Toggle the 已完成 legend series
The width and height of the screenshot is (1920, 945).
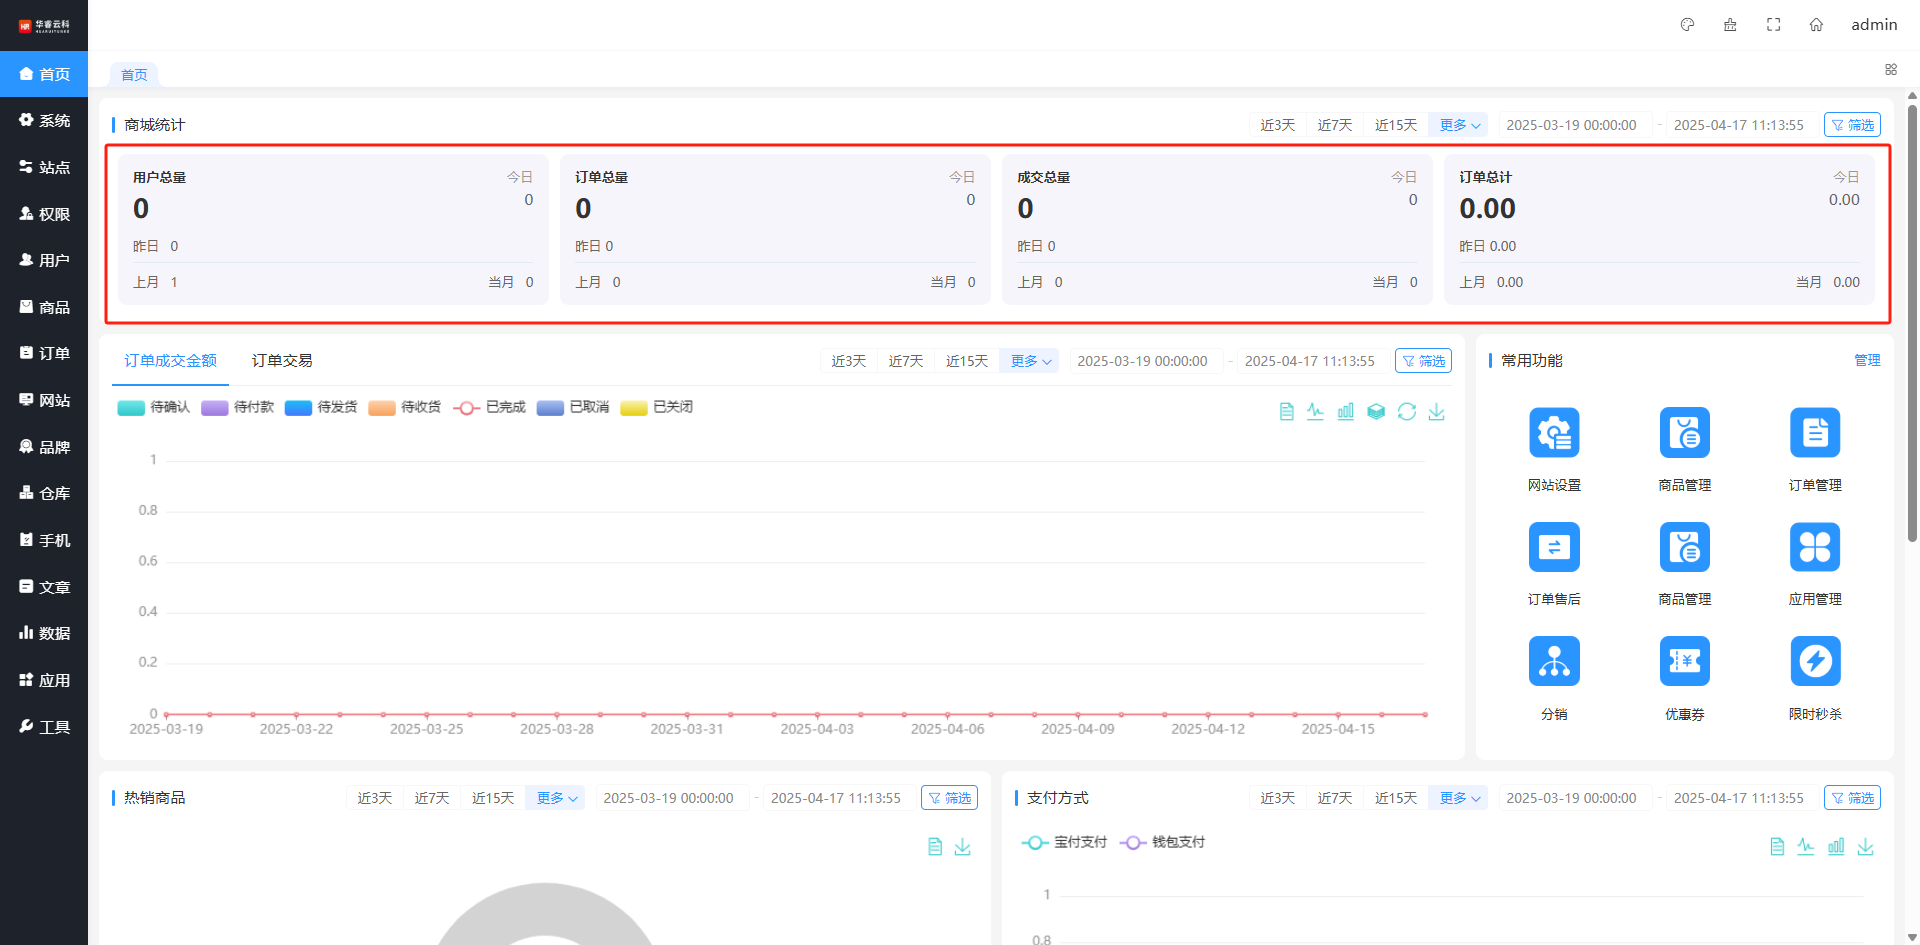coord(490,407)
